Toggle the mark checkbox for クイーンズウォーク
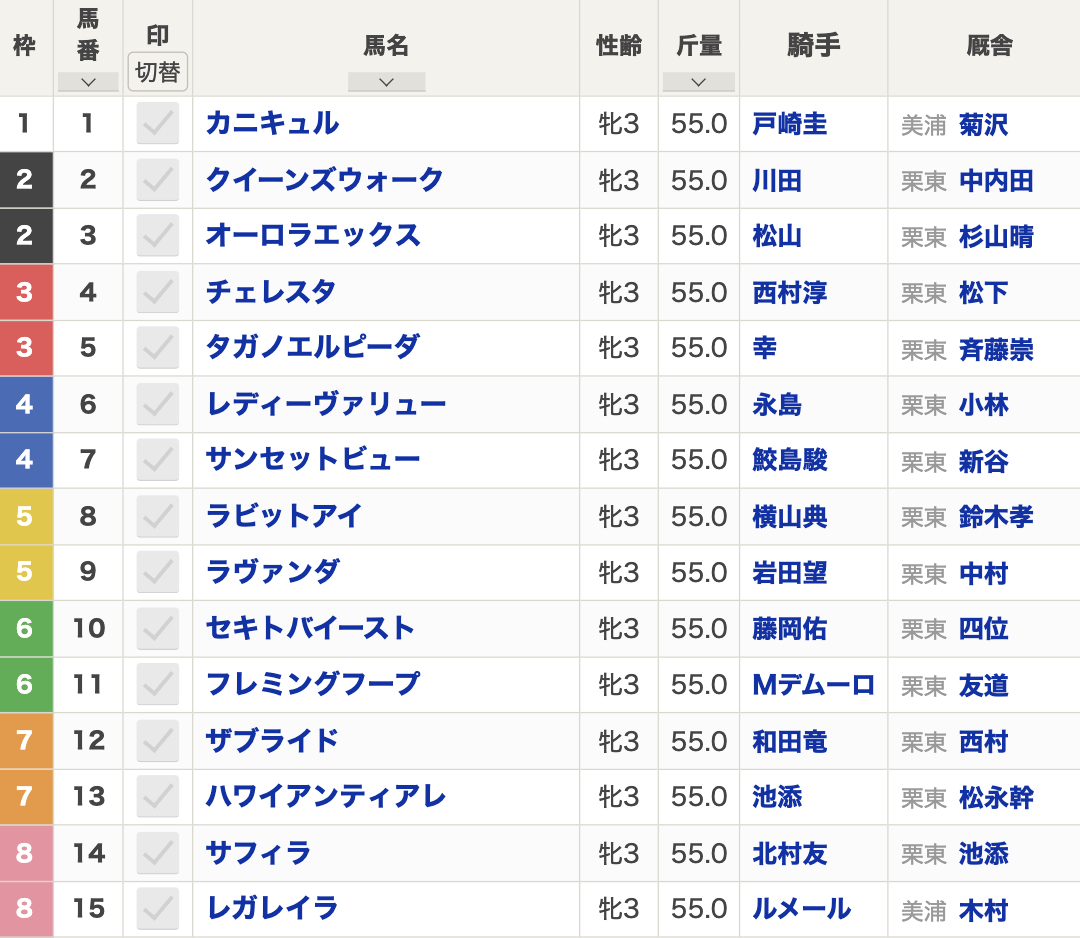 click(158, 180)
